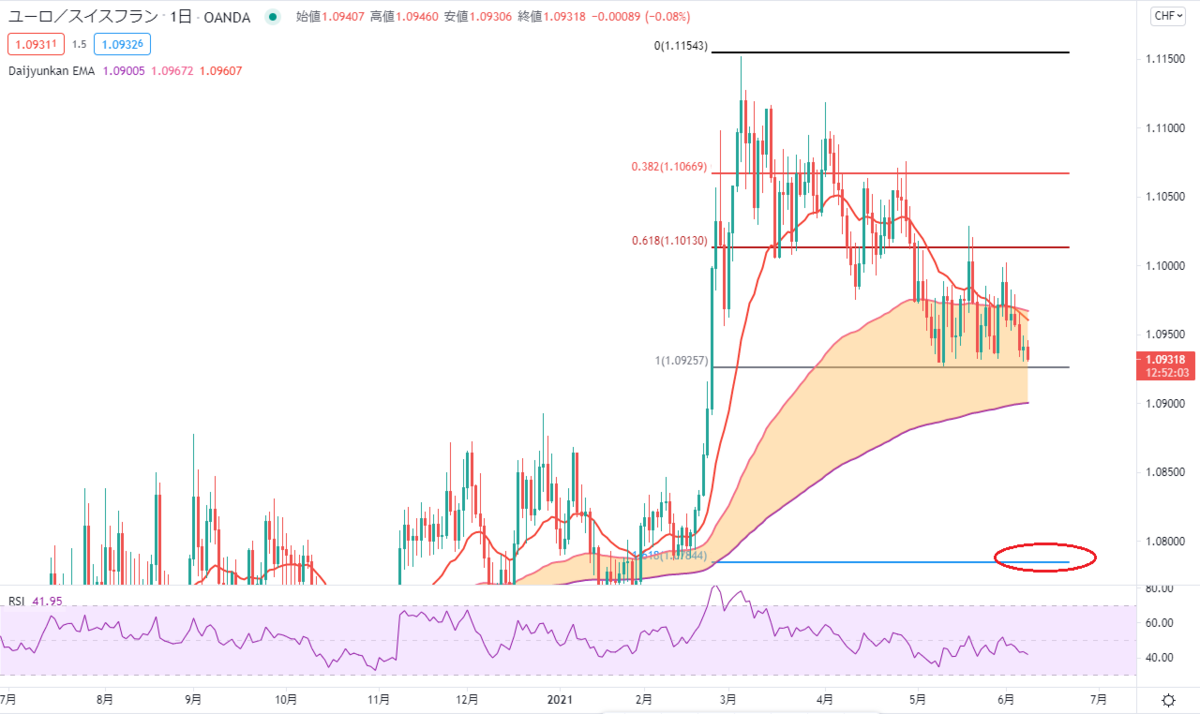Click the spread value 1.5
The image size is (1200, 714).
pyautogui.click(x=77, y=44)
